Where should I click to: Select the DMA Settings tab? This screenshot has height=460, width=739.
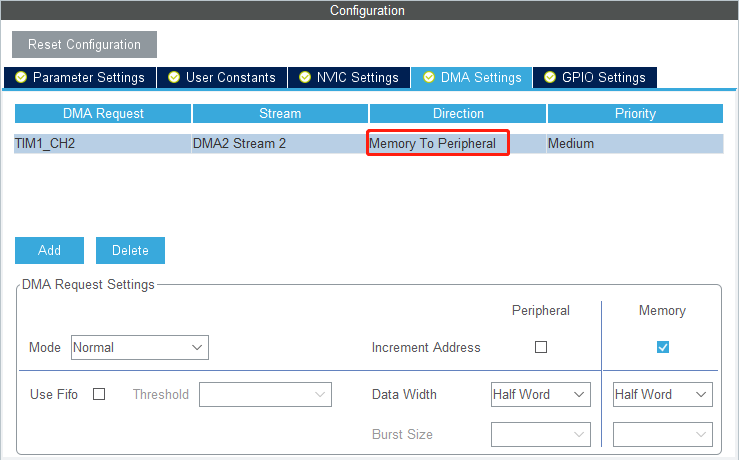point(472,77)
